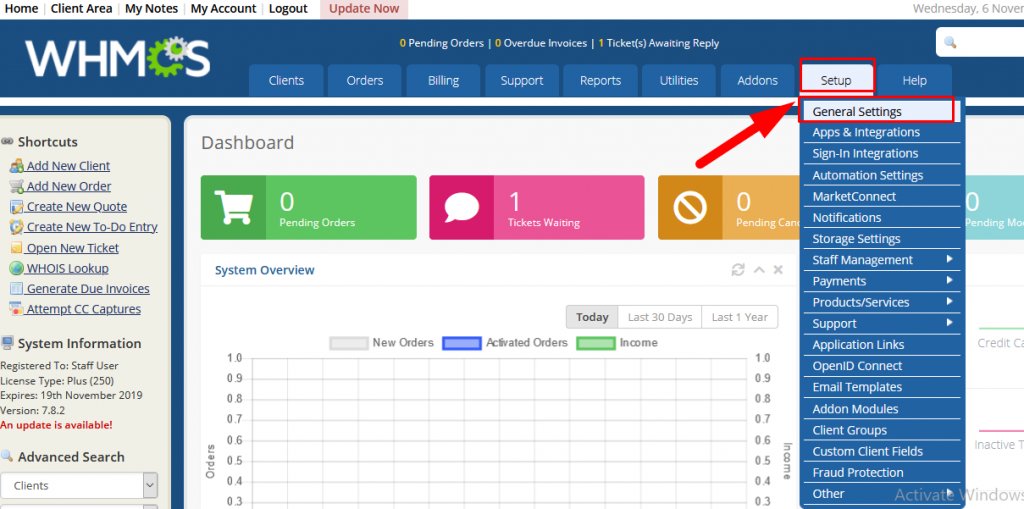Select Addon Modules menu item
The image size is (1024, 509).
click(880, 409)
